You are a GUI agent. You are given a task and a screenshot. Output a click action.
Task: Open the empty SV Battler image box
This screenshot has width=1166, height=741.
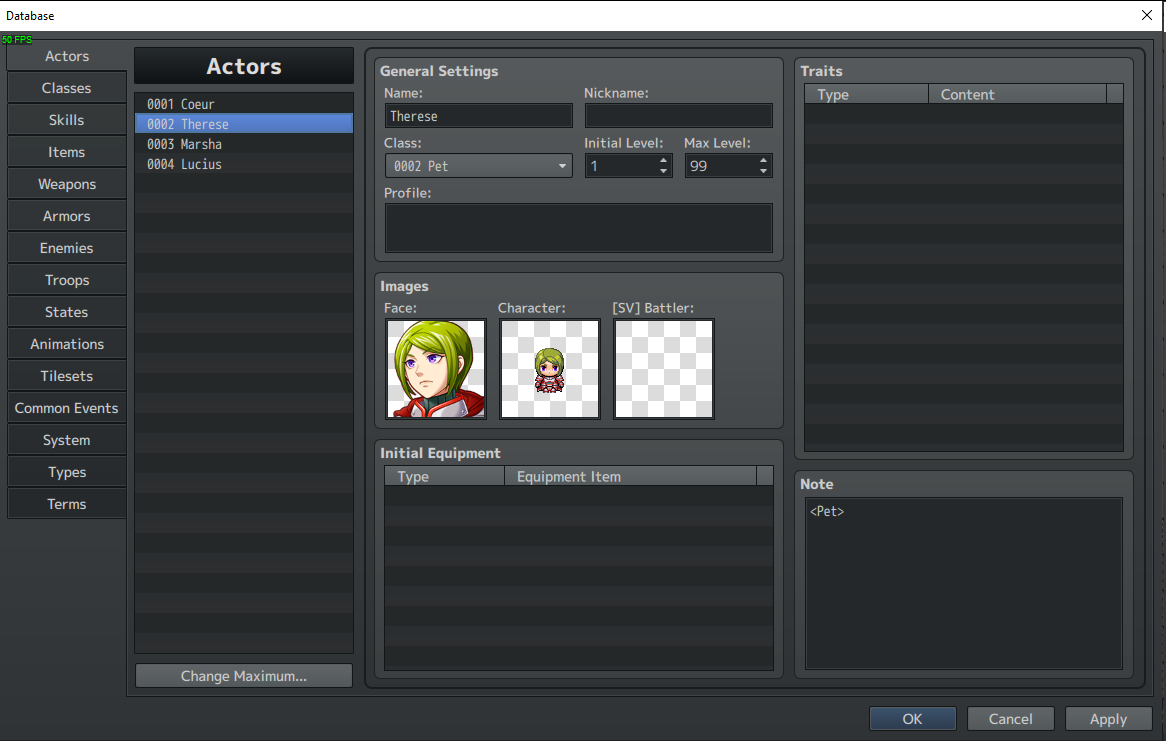(x=663, y=369)
